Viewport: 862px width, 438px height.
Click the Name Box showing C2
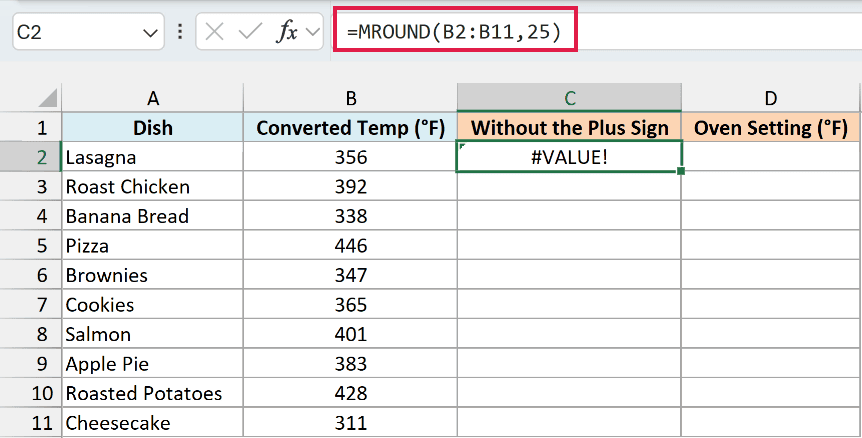pos(88,32)
